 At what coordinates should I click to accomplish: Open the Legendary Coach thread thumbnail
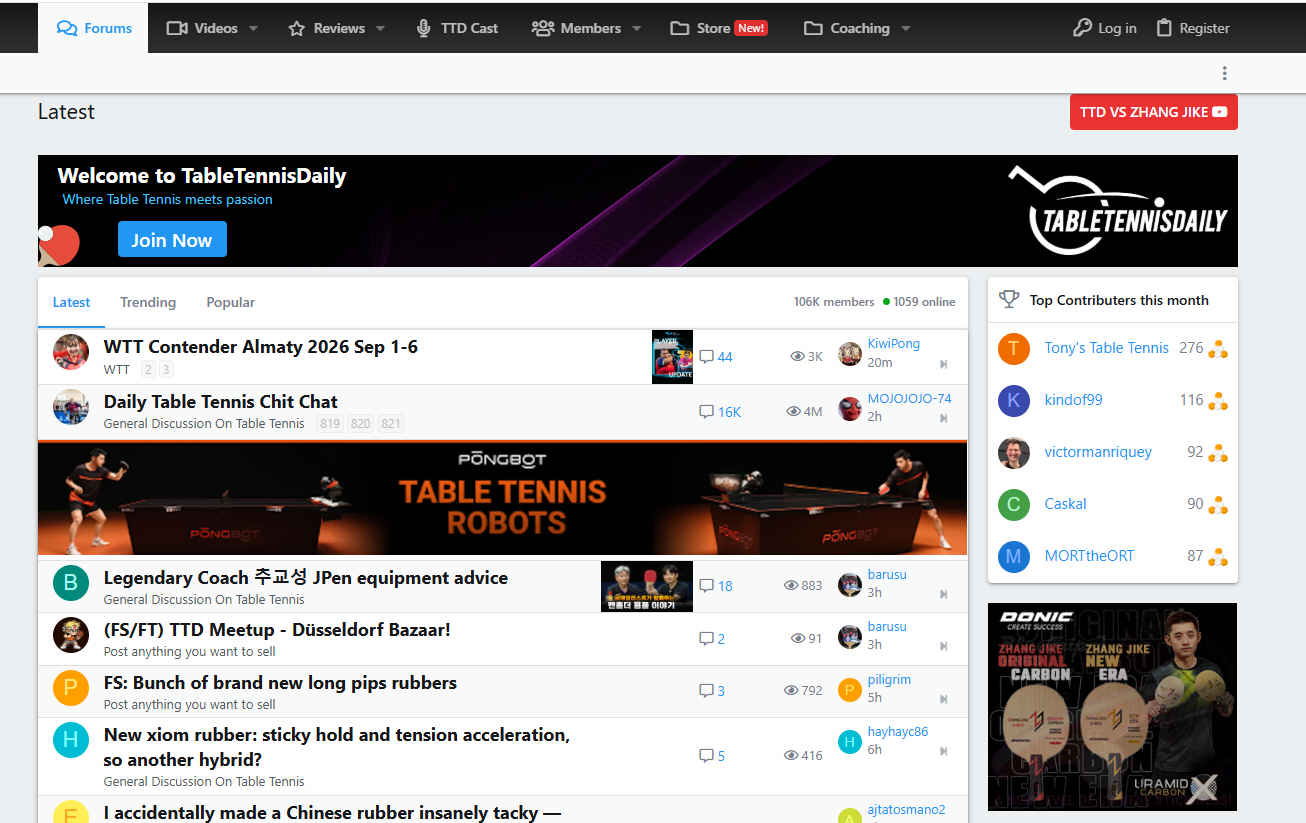click(x=647, y=586)
